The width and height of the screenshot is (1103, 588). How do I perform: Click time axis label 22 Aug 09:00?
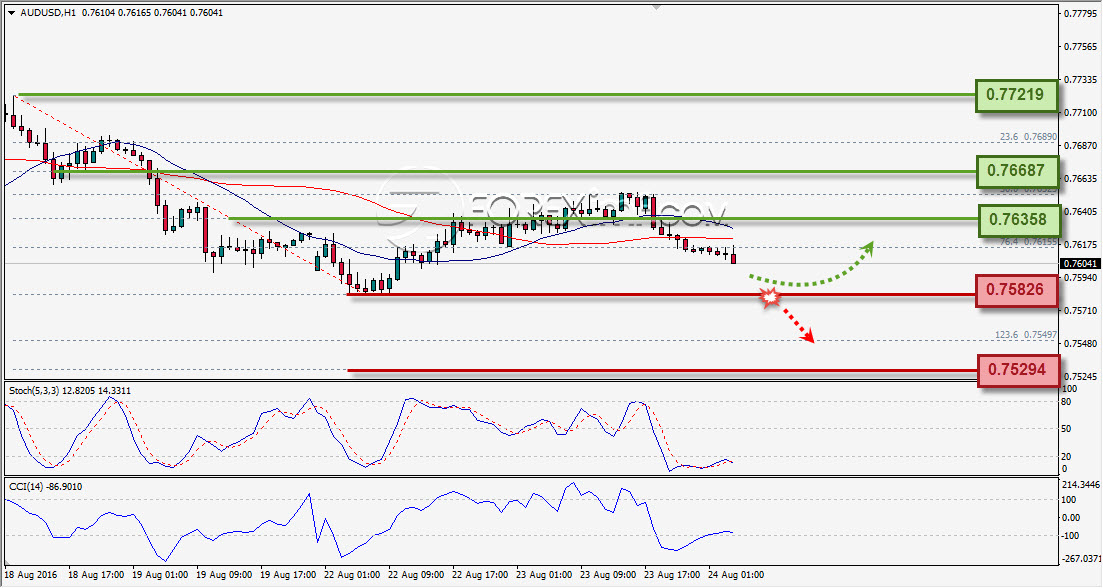416,575
